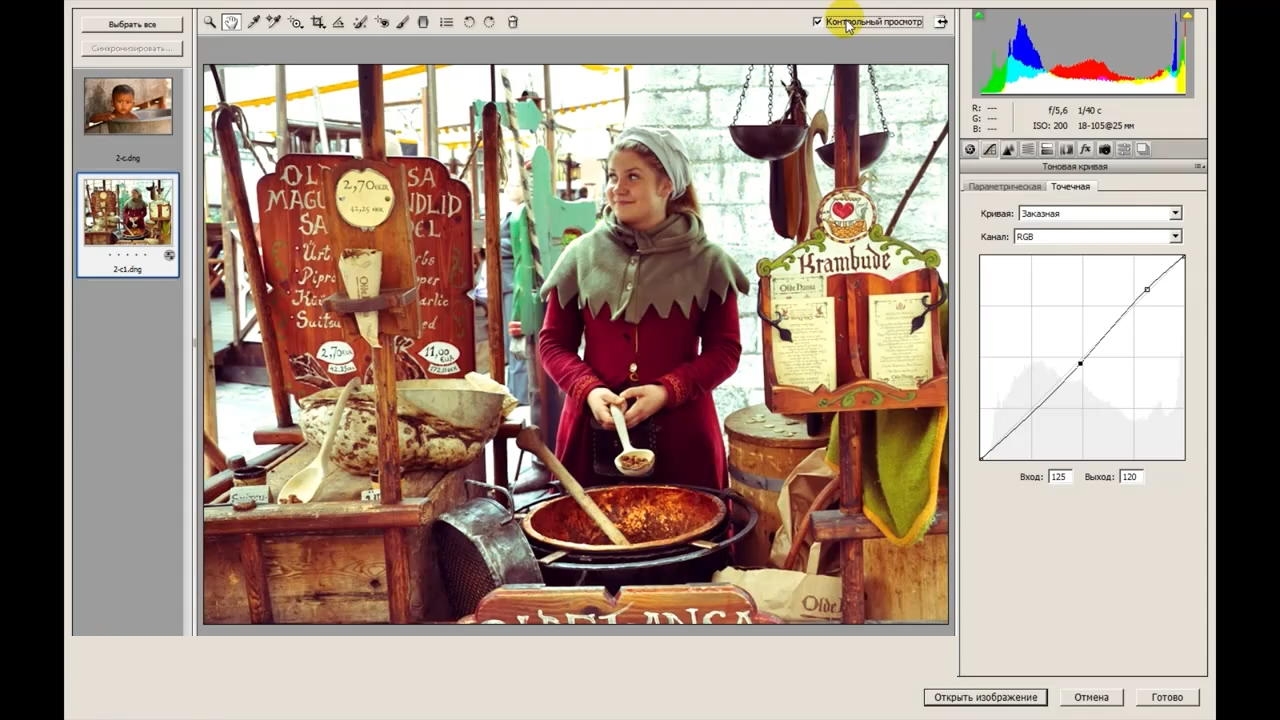This screenshot has height=720, width=1280.
Task: Toggle highlight clipping warning triangle
Action: click(1187, 15)
